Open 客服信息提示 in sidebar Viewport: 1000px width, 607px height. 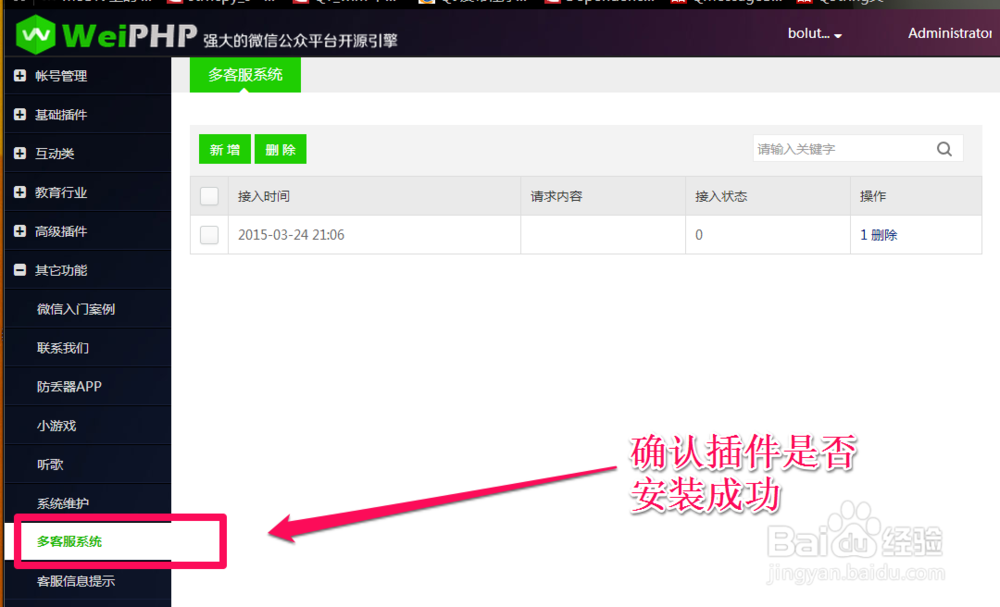coord(76,581)
